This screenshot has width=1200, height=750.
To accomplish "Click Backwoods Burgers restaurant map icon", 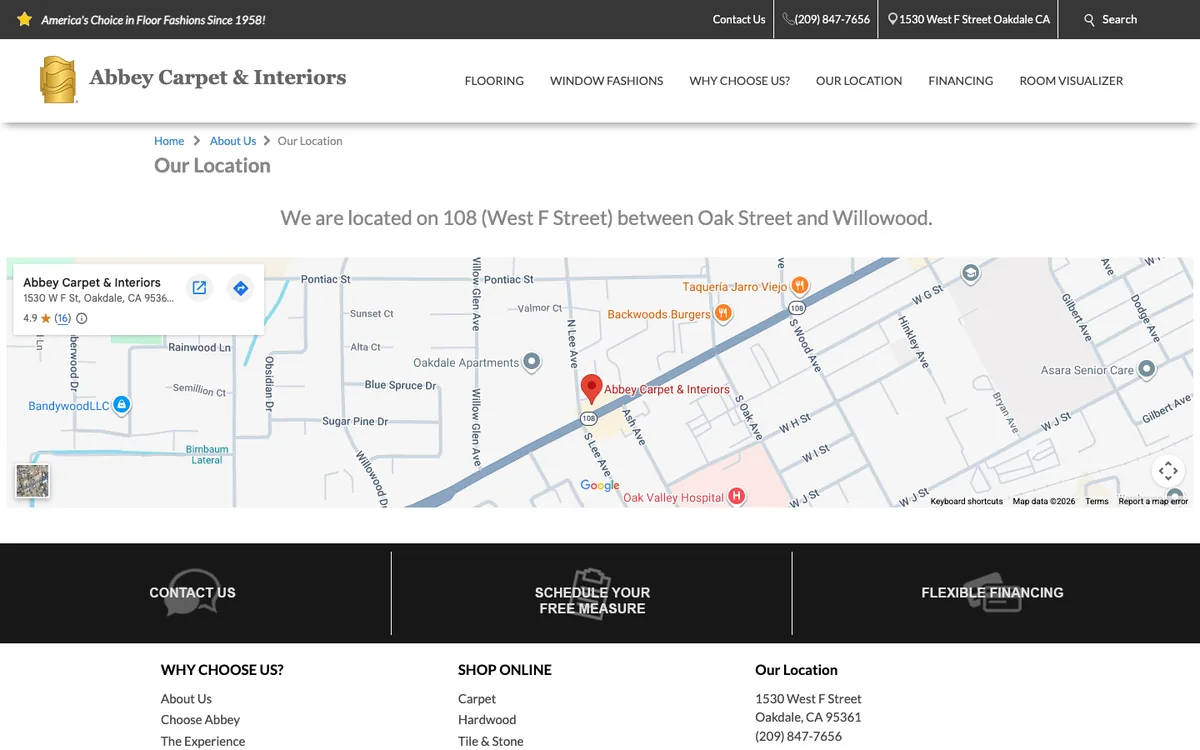I will [x=724, y=314].
